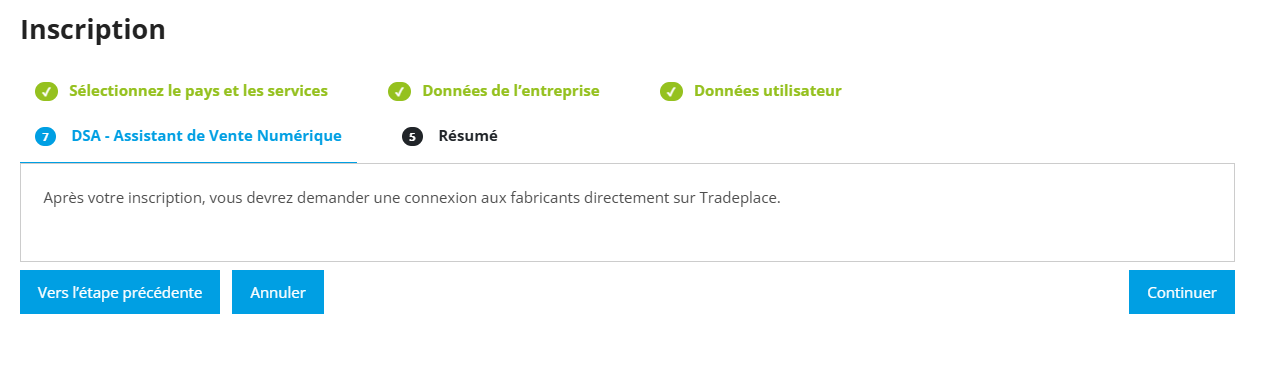Viewport: 1266px width, 377px height.
Task: Open the Données de l'entreprise step
Action: coord(511,91)
